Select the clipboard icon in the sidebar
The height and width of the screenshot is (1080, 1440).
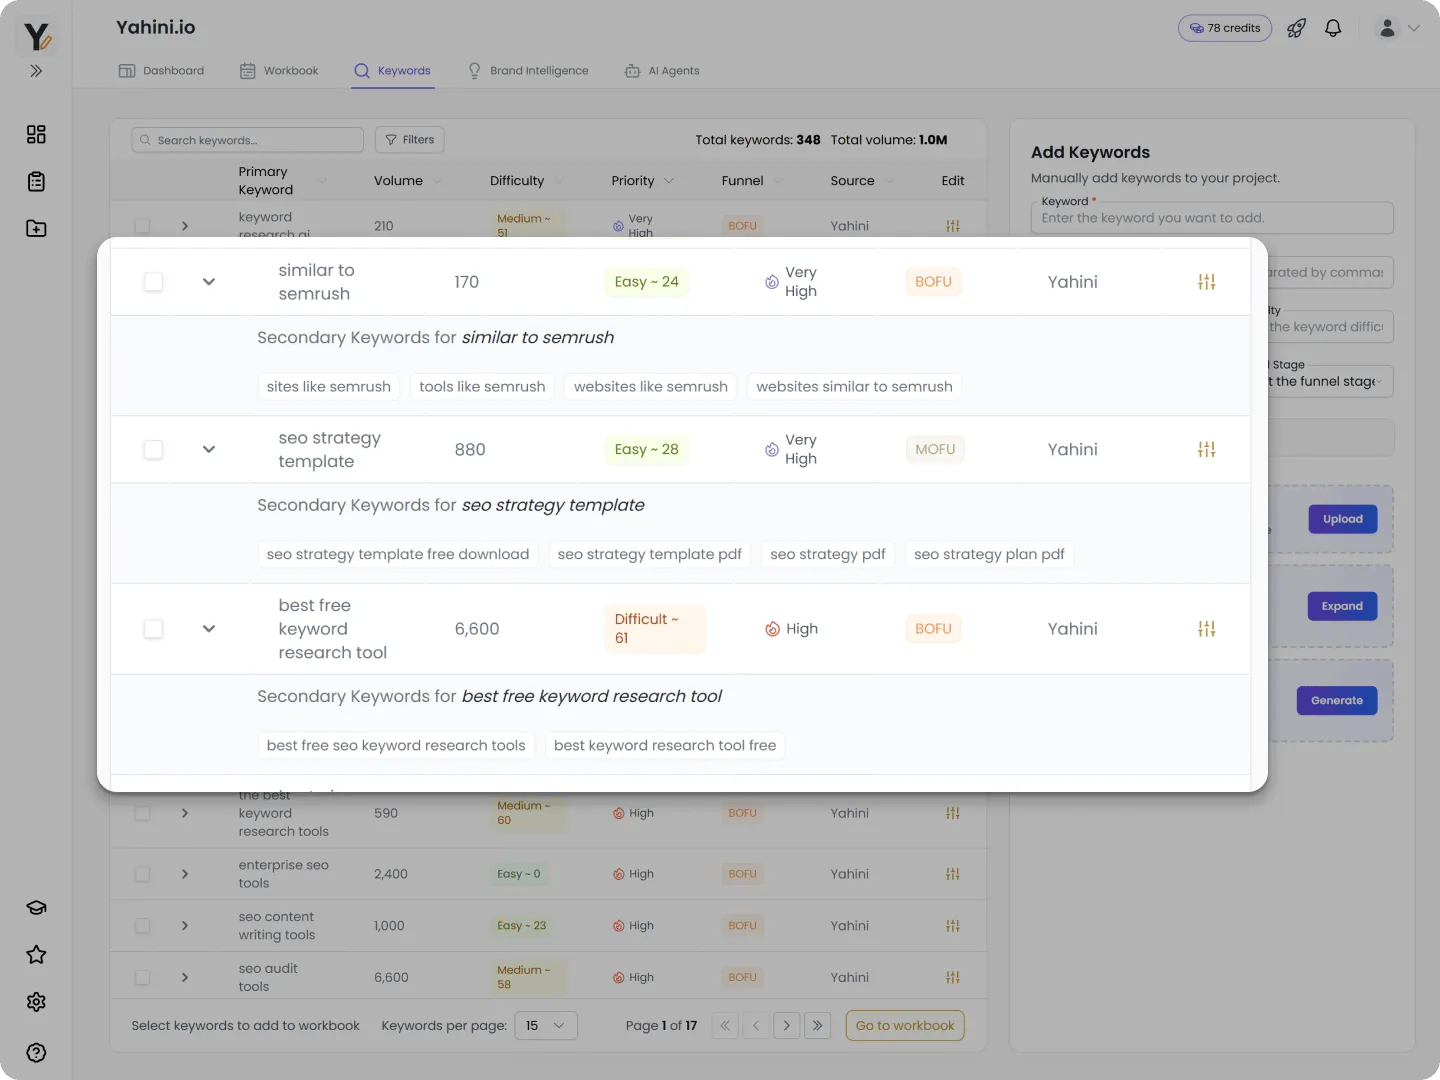36,181
